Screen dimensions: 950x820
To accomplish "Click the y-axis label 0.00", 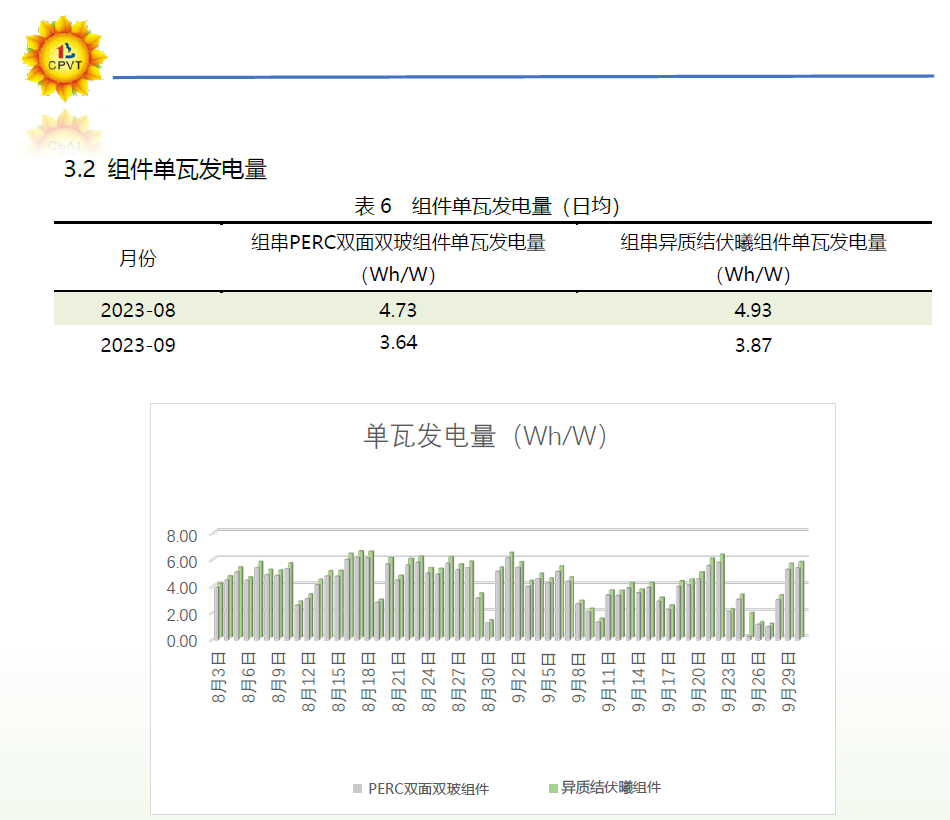I will 182,641.
